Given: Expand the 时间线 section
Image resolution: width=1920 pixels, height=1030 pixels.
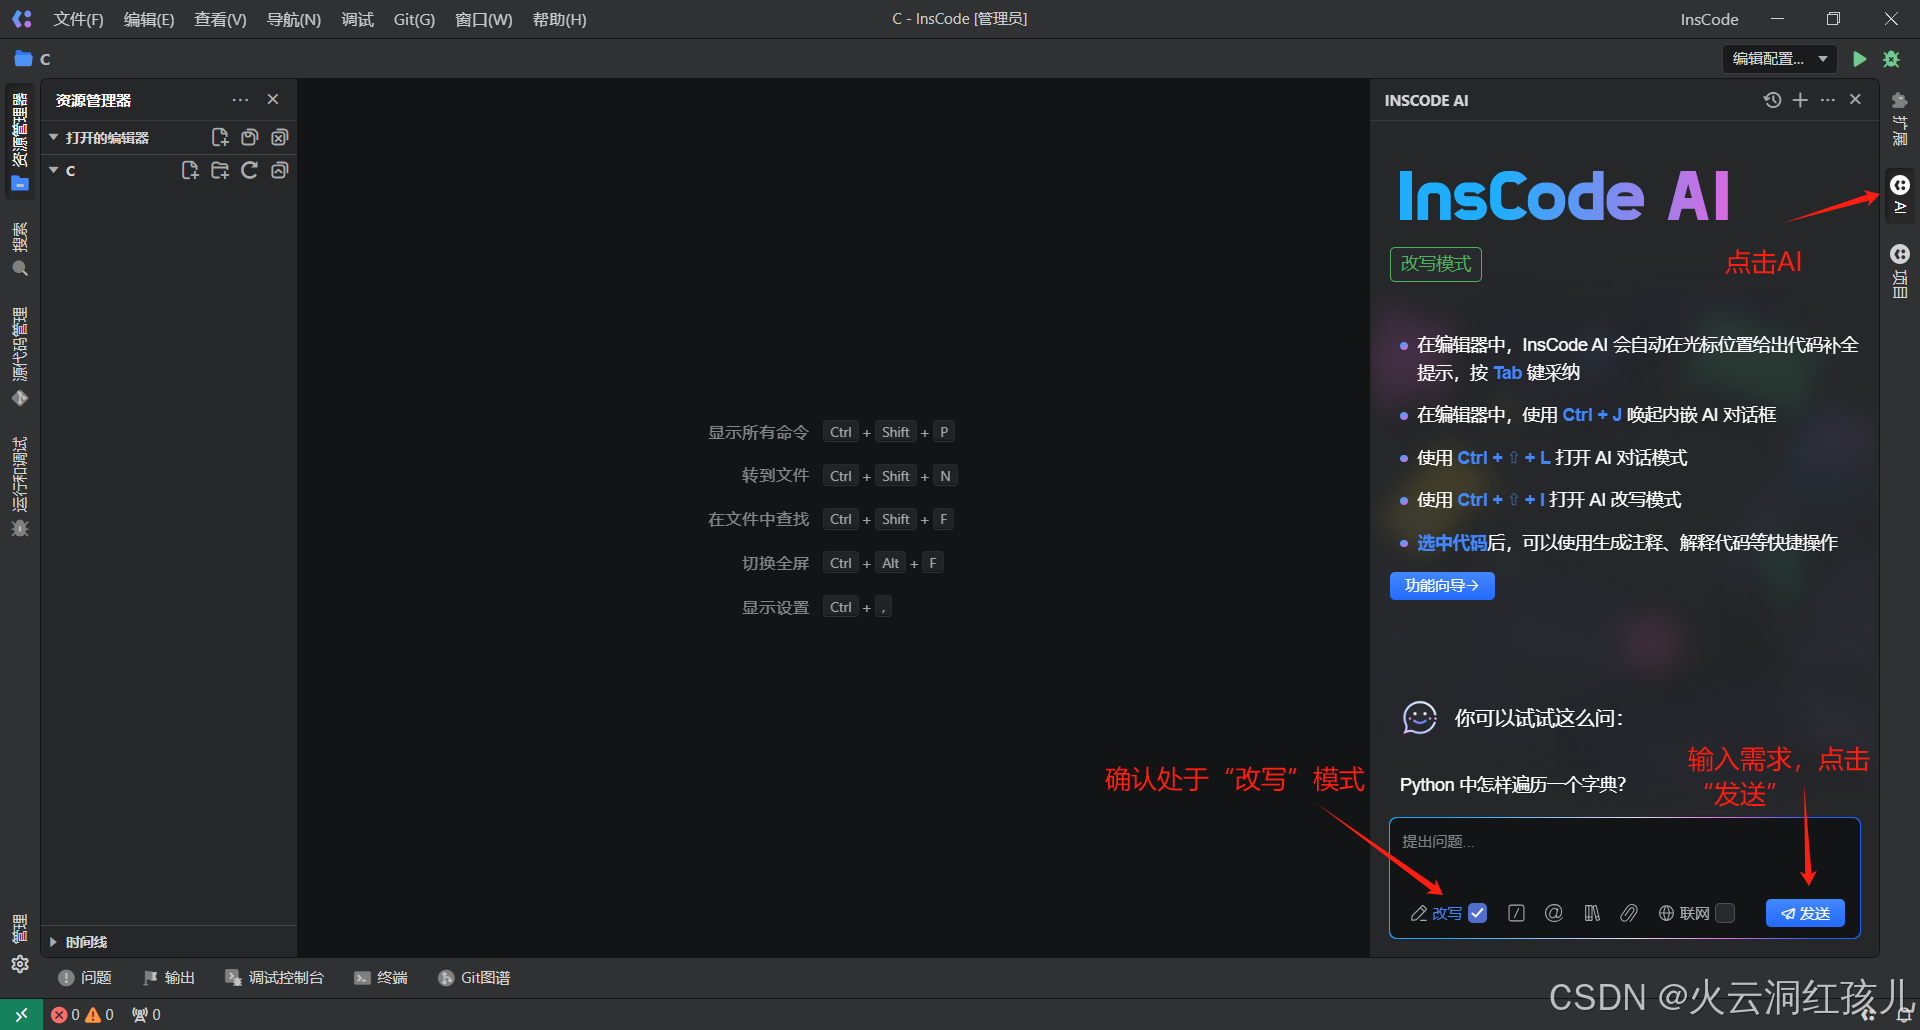Looking at the screenshot, I should [54, 942].
